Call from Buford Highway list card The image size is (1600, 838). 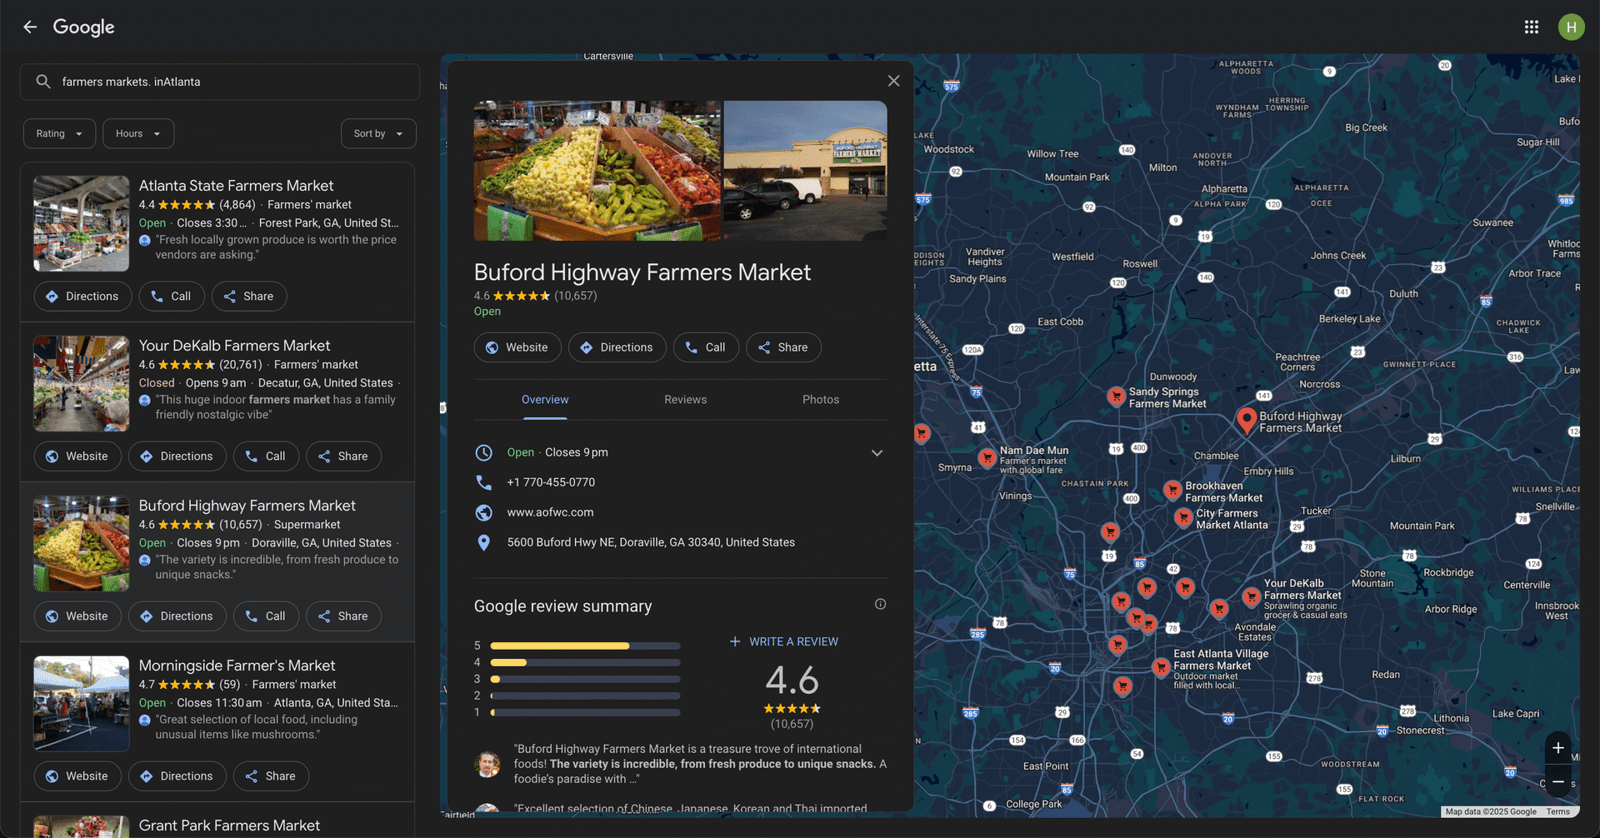pyautogui.click(x=266, y=616)
